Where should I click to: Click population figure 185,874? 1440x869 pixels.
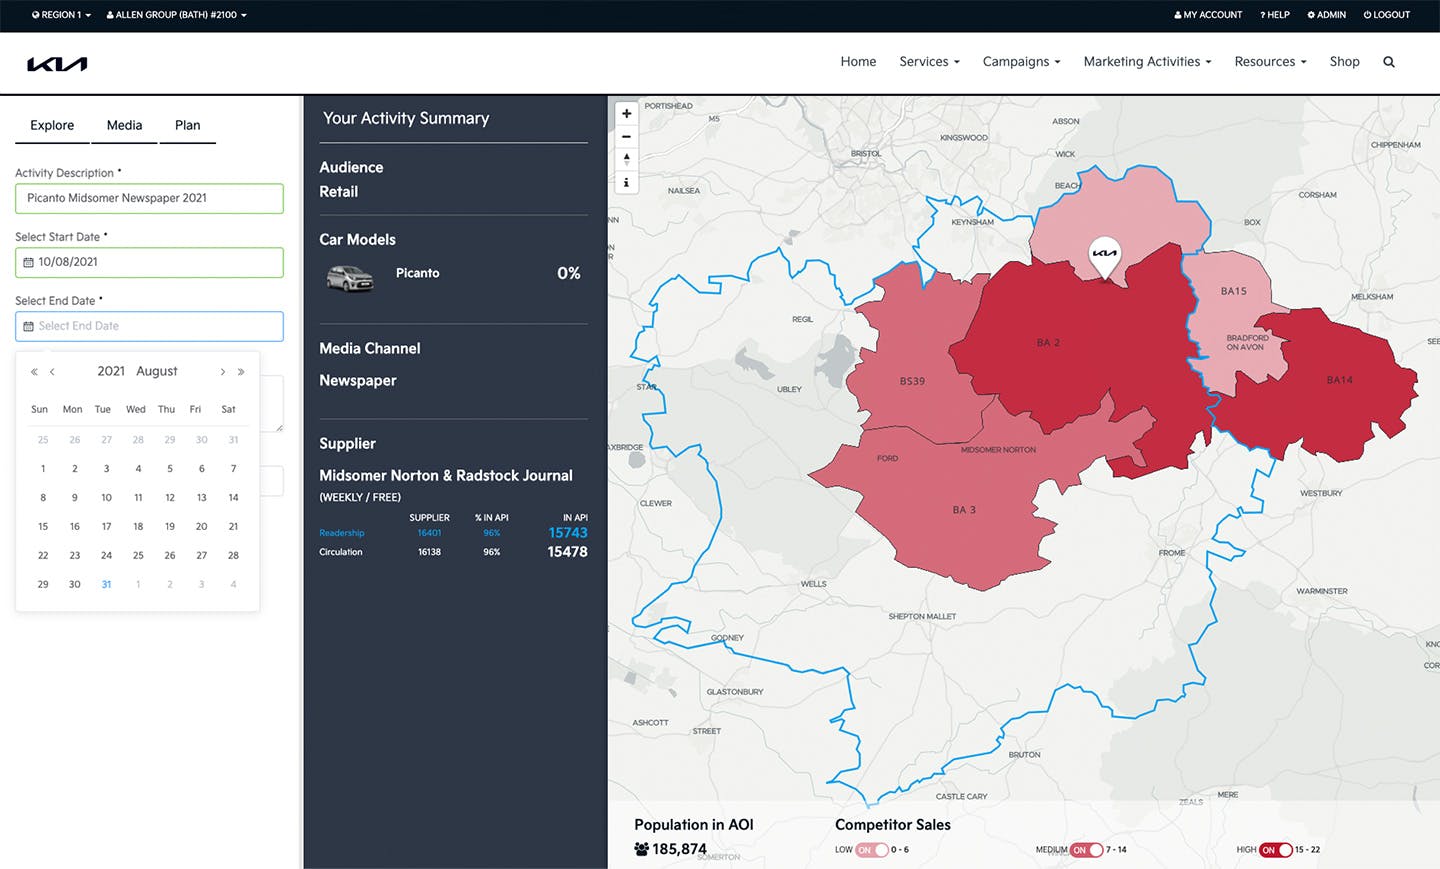point(680,849)
